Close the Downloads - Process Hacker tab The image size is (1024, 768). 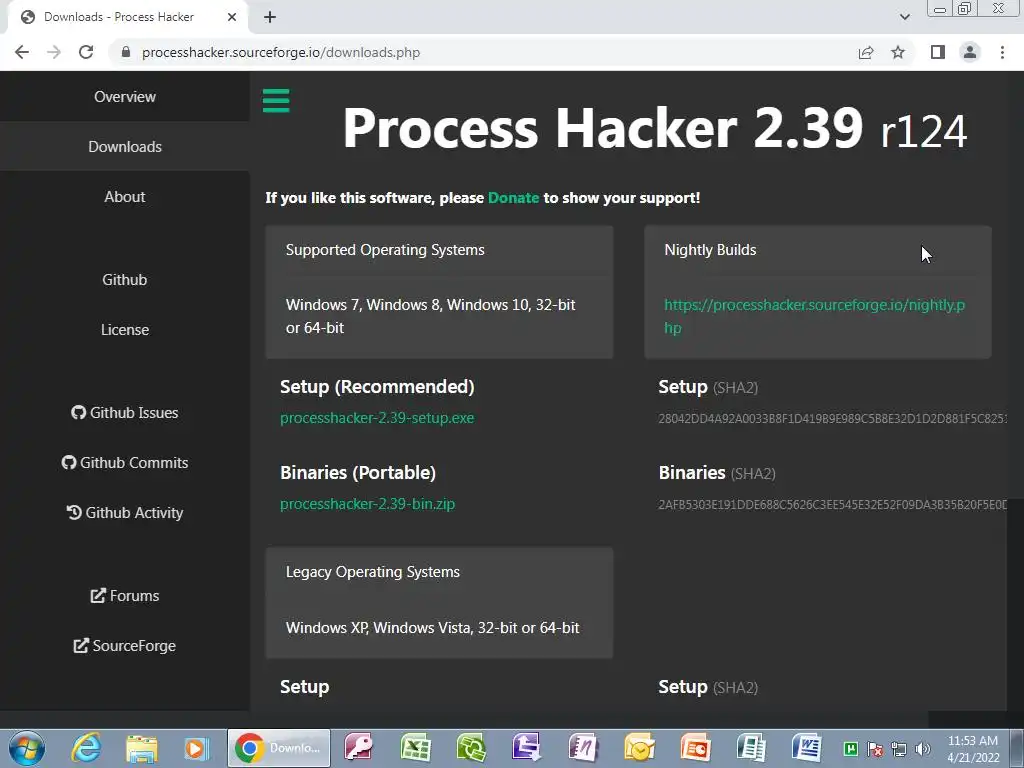pyautogui.click(x=232, y=17)
